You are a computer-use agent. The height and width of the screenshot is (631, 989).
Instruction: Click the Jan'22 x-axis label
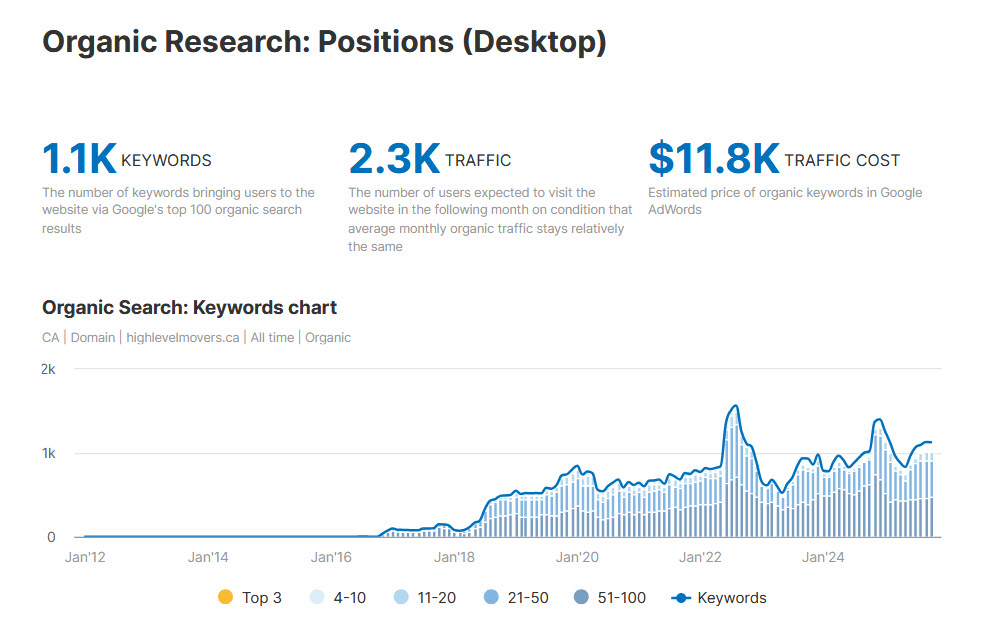click(699, 557)
